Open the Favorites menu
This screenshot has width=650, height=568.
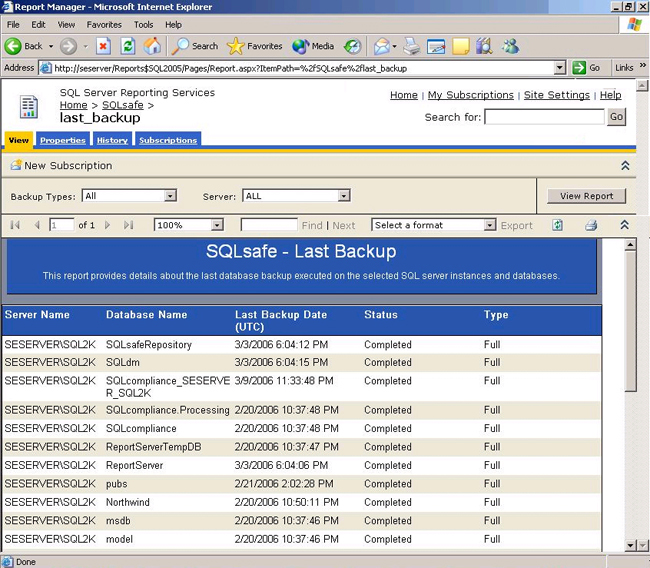pyautogui.click(x=104, y=24)
